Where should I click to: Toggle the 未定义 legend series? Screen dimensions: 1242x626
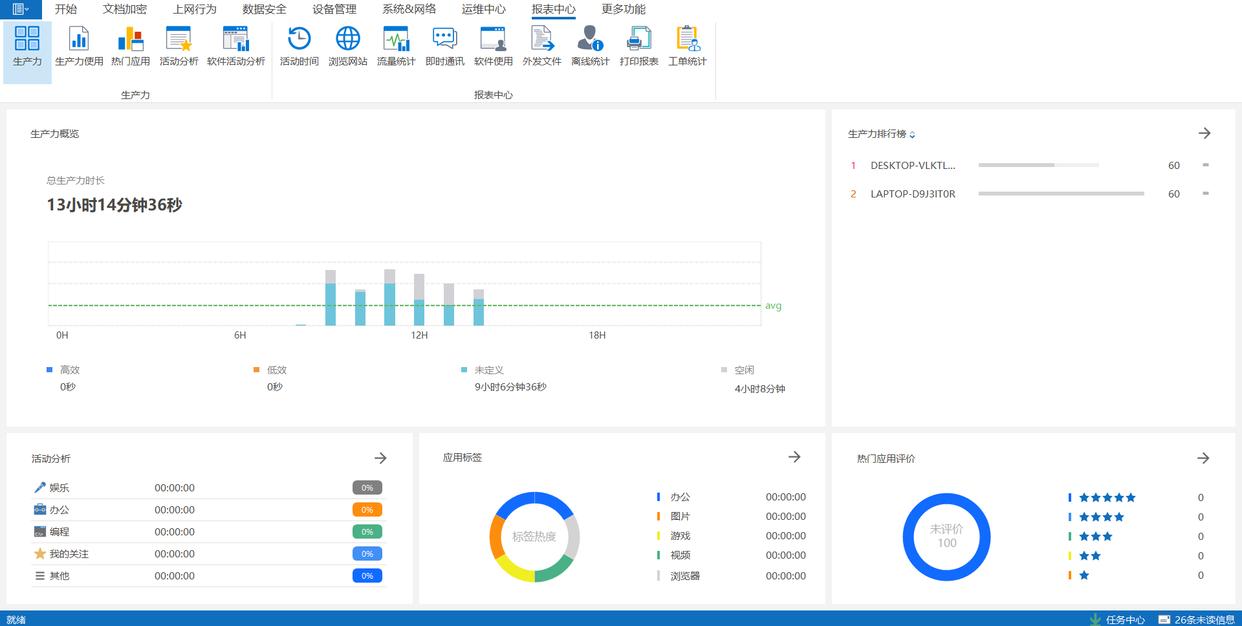click(x=488, y=370)
